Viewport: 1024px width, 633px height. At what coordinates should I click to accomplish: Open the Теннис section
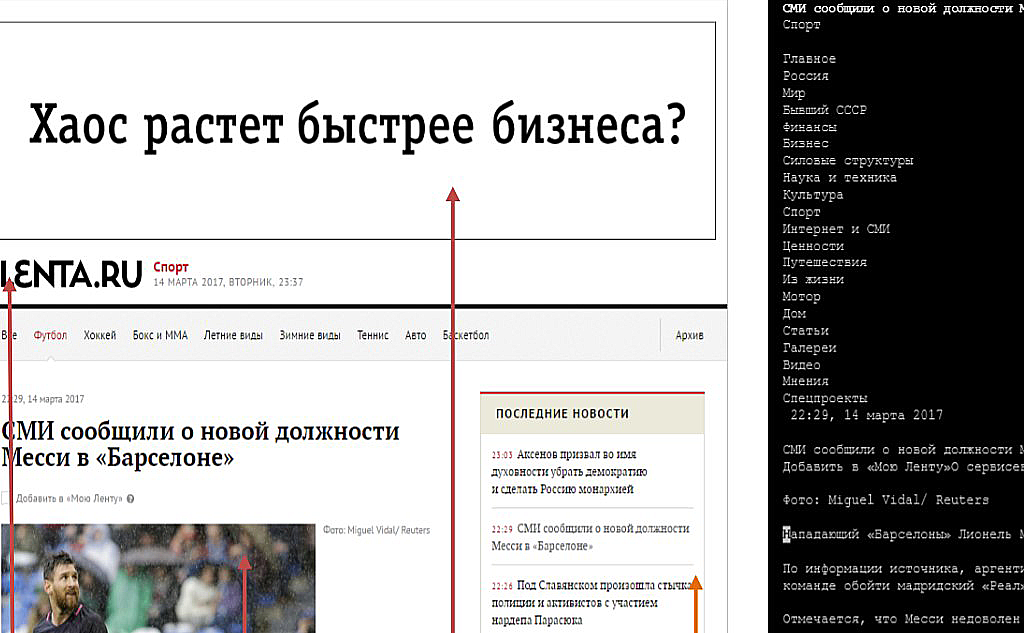tap(372, 335)
